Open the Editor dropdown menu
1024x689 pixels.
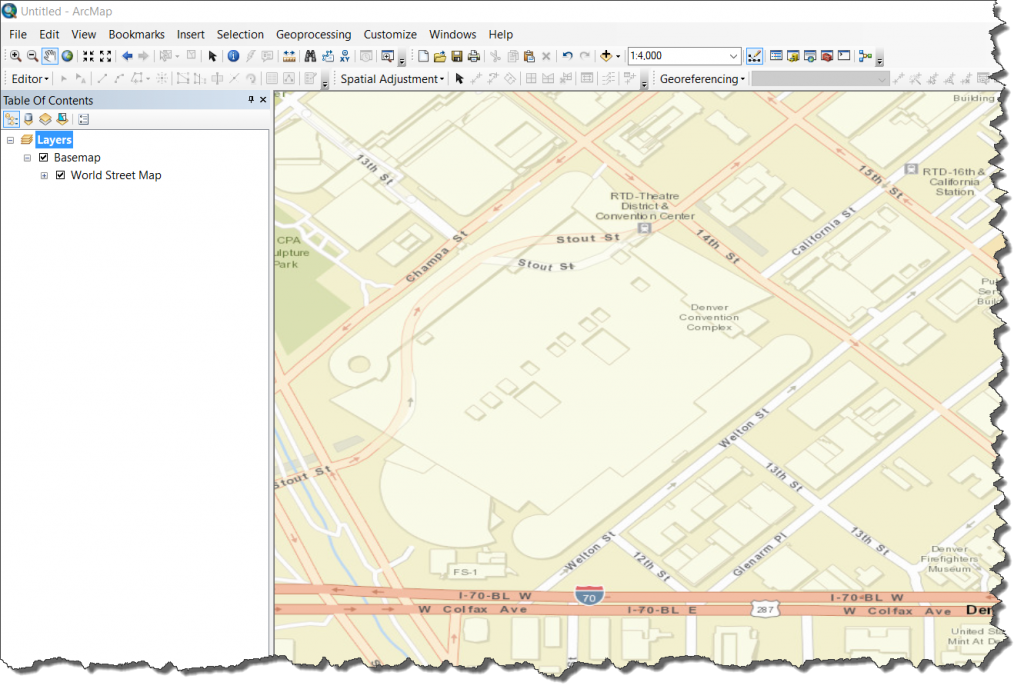(x=28, y=78)
